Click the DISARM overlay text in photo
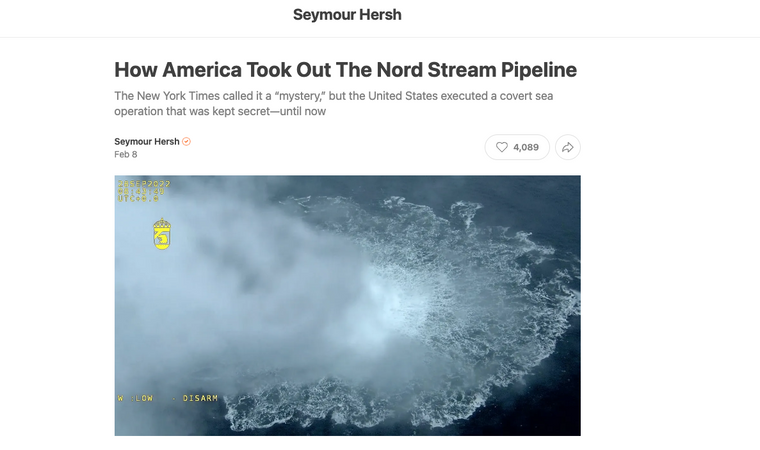 point(200,398)
